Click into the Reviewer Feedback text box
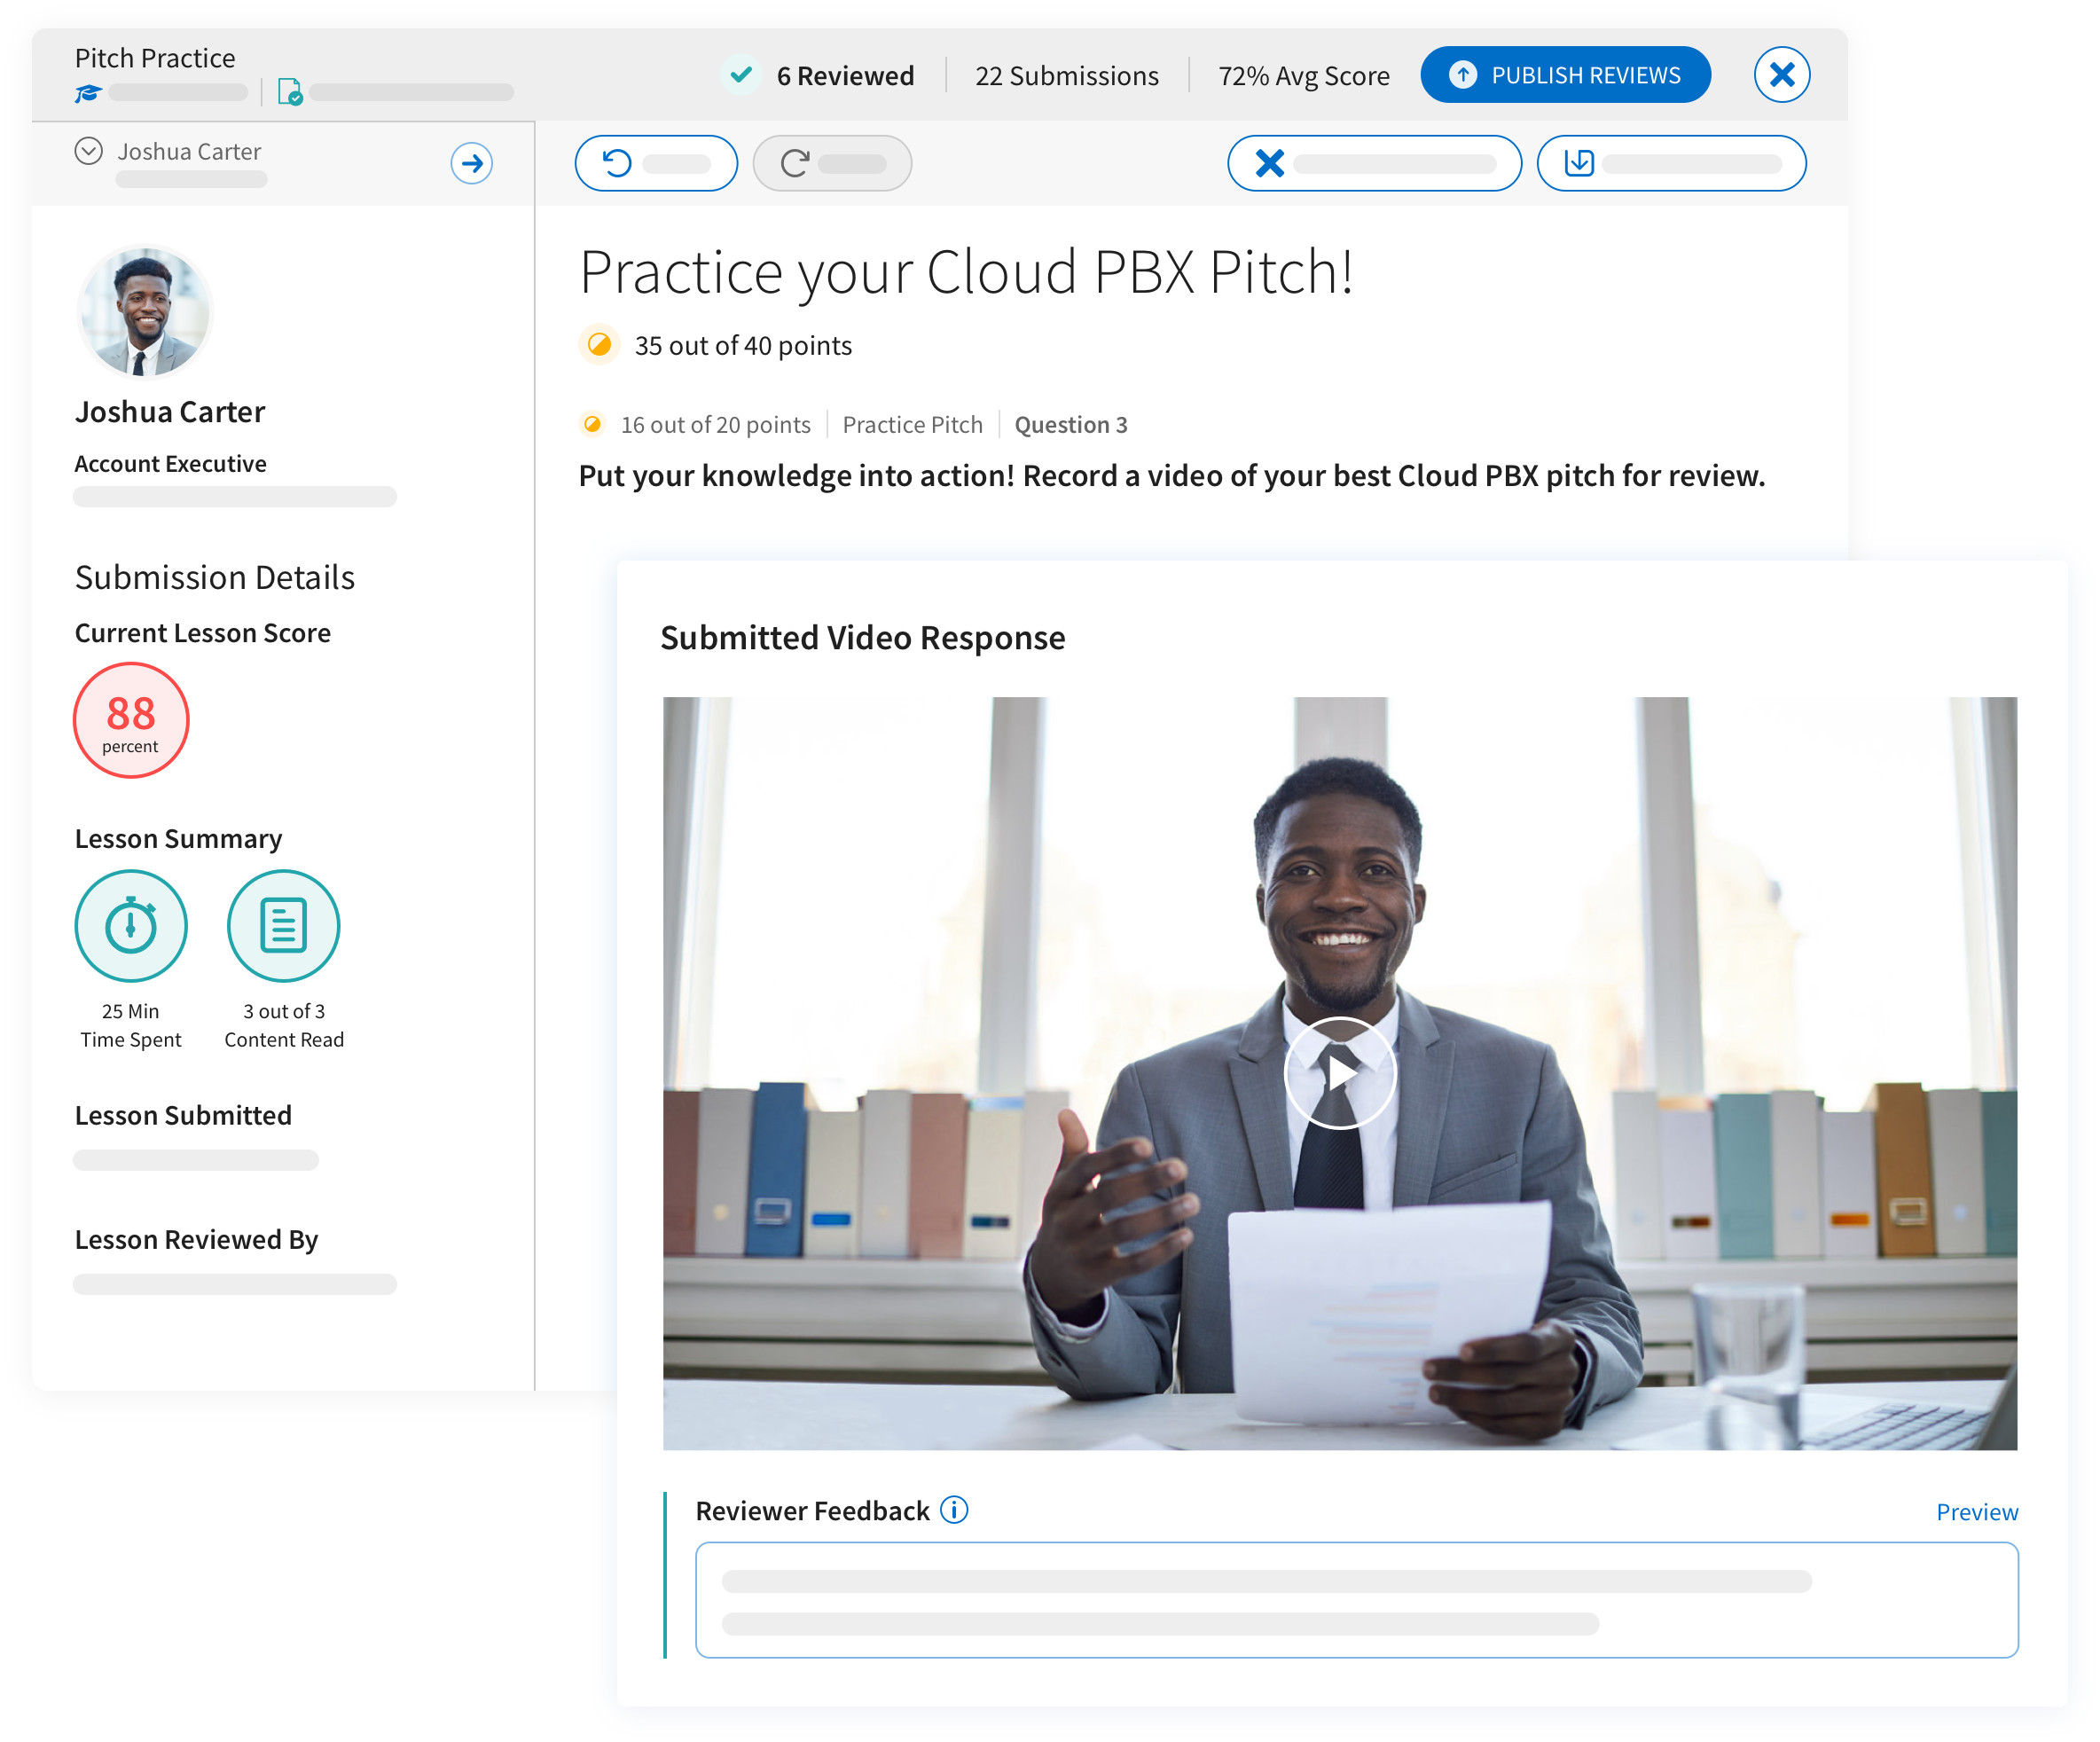This screenshot has width=2100, height=1742. tap(1356, 1599)
